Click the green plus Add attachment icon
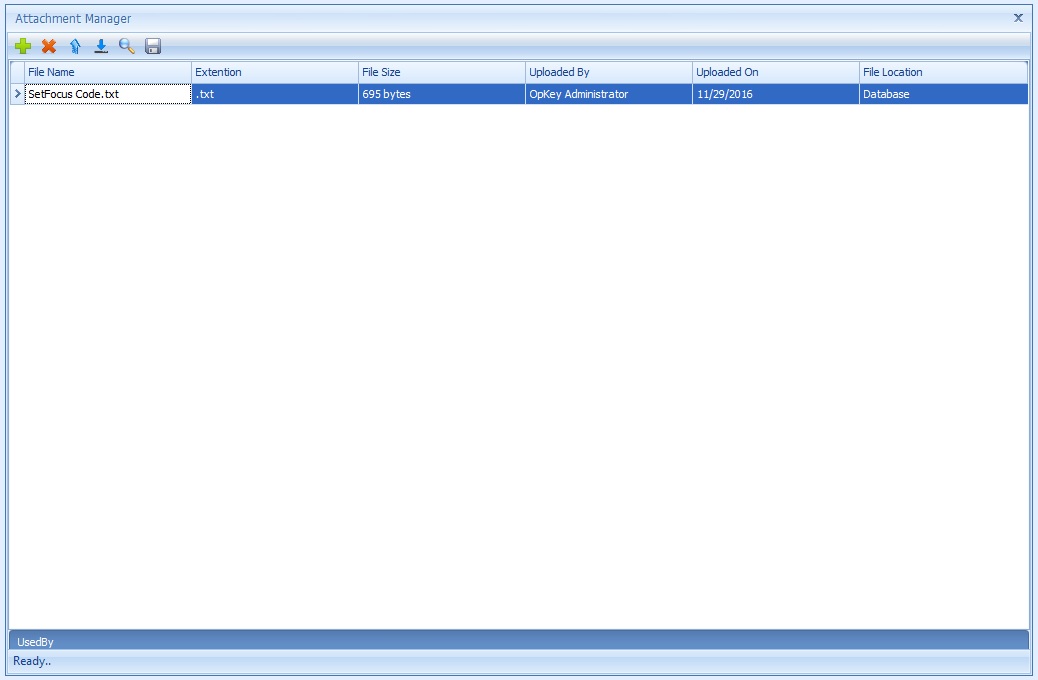 click(23, 46)
